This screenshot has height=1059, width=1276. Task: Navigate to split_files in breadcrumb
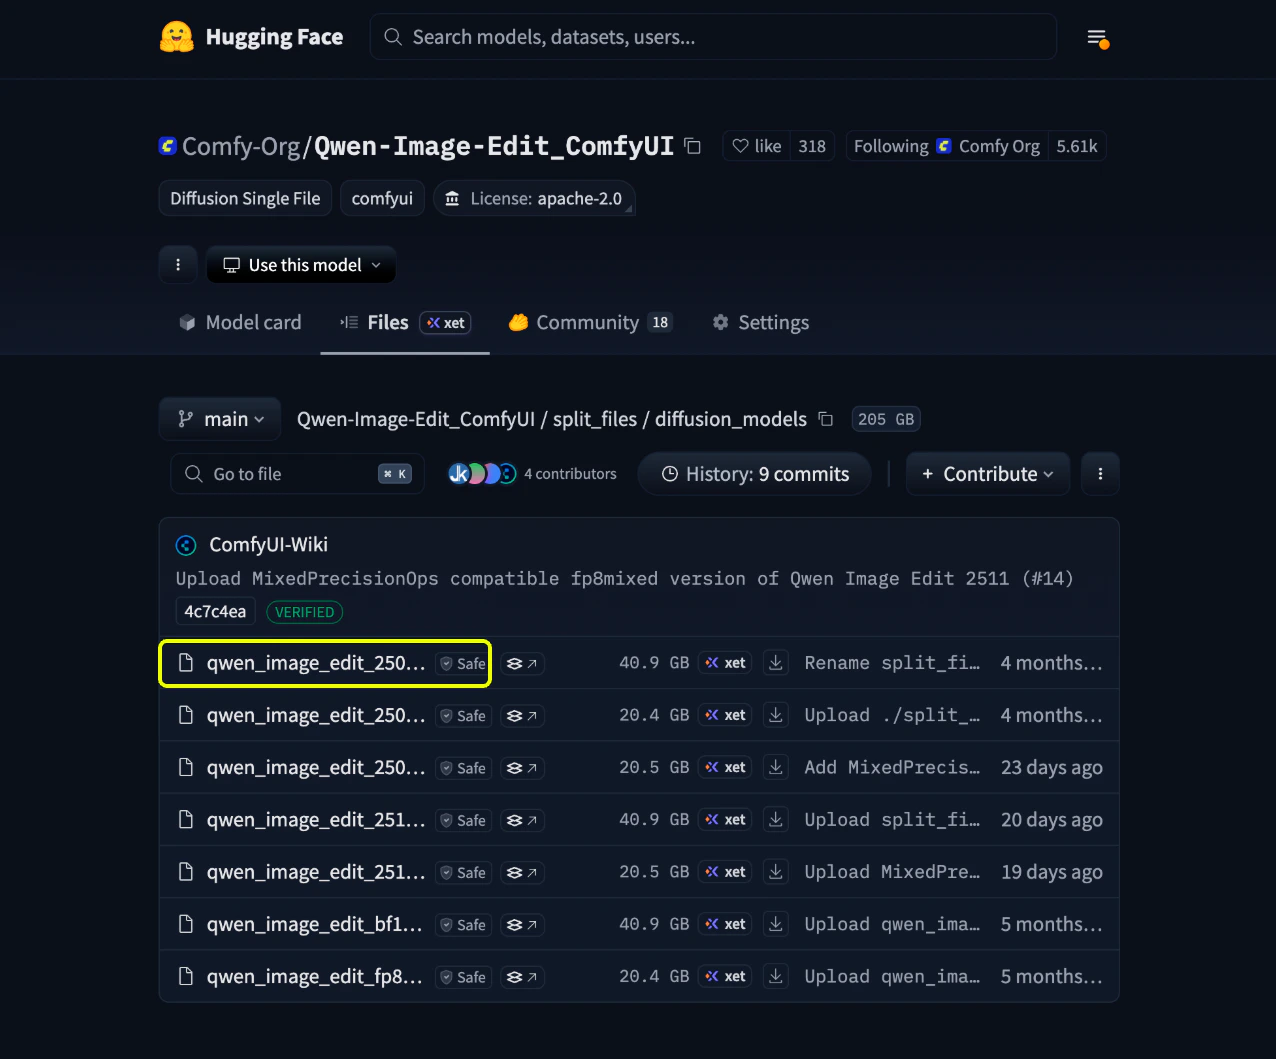click(595, 419)
